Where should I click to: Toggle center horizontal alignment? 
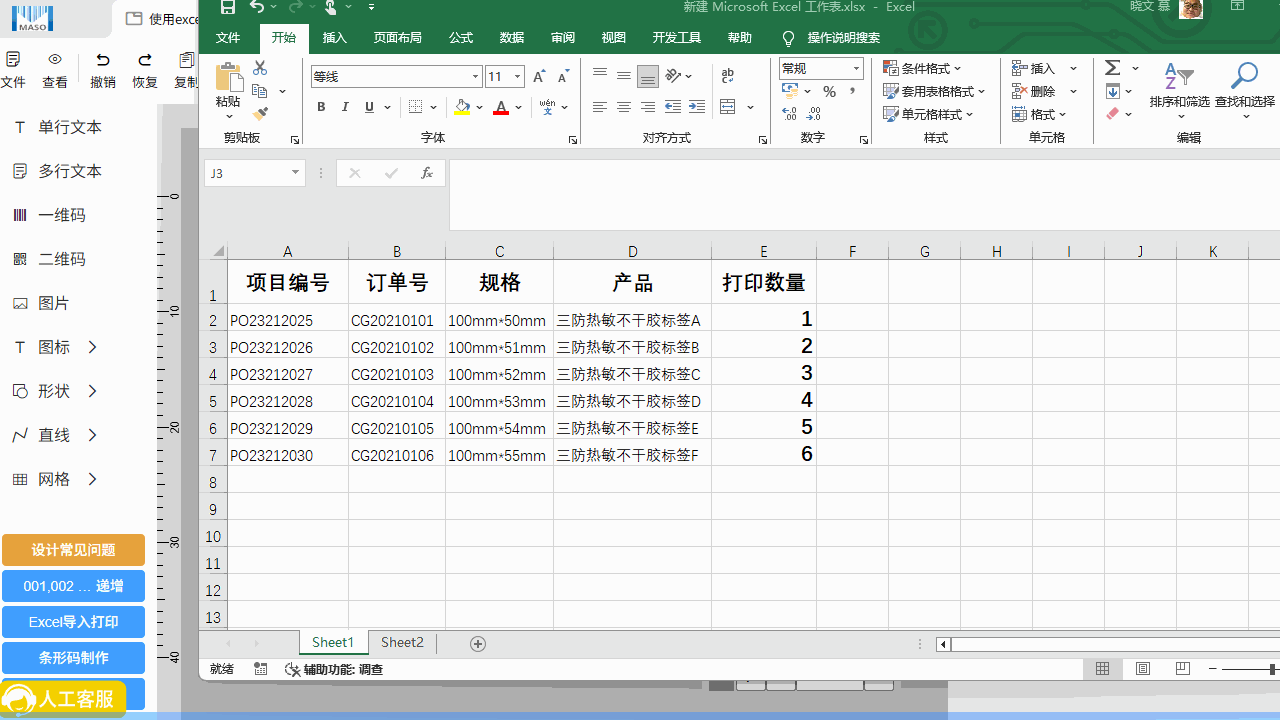pos(624,107)
